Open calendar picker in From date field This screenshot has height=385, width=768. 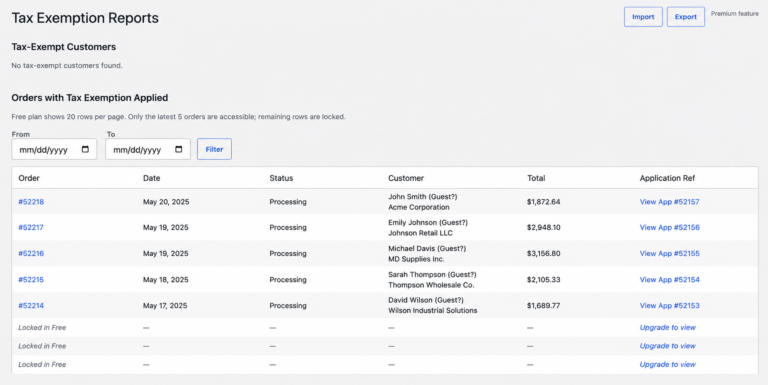coord(85,149)
